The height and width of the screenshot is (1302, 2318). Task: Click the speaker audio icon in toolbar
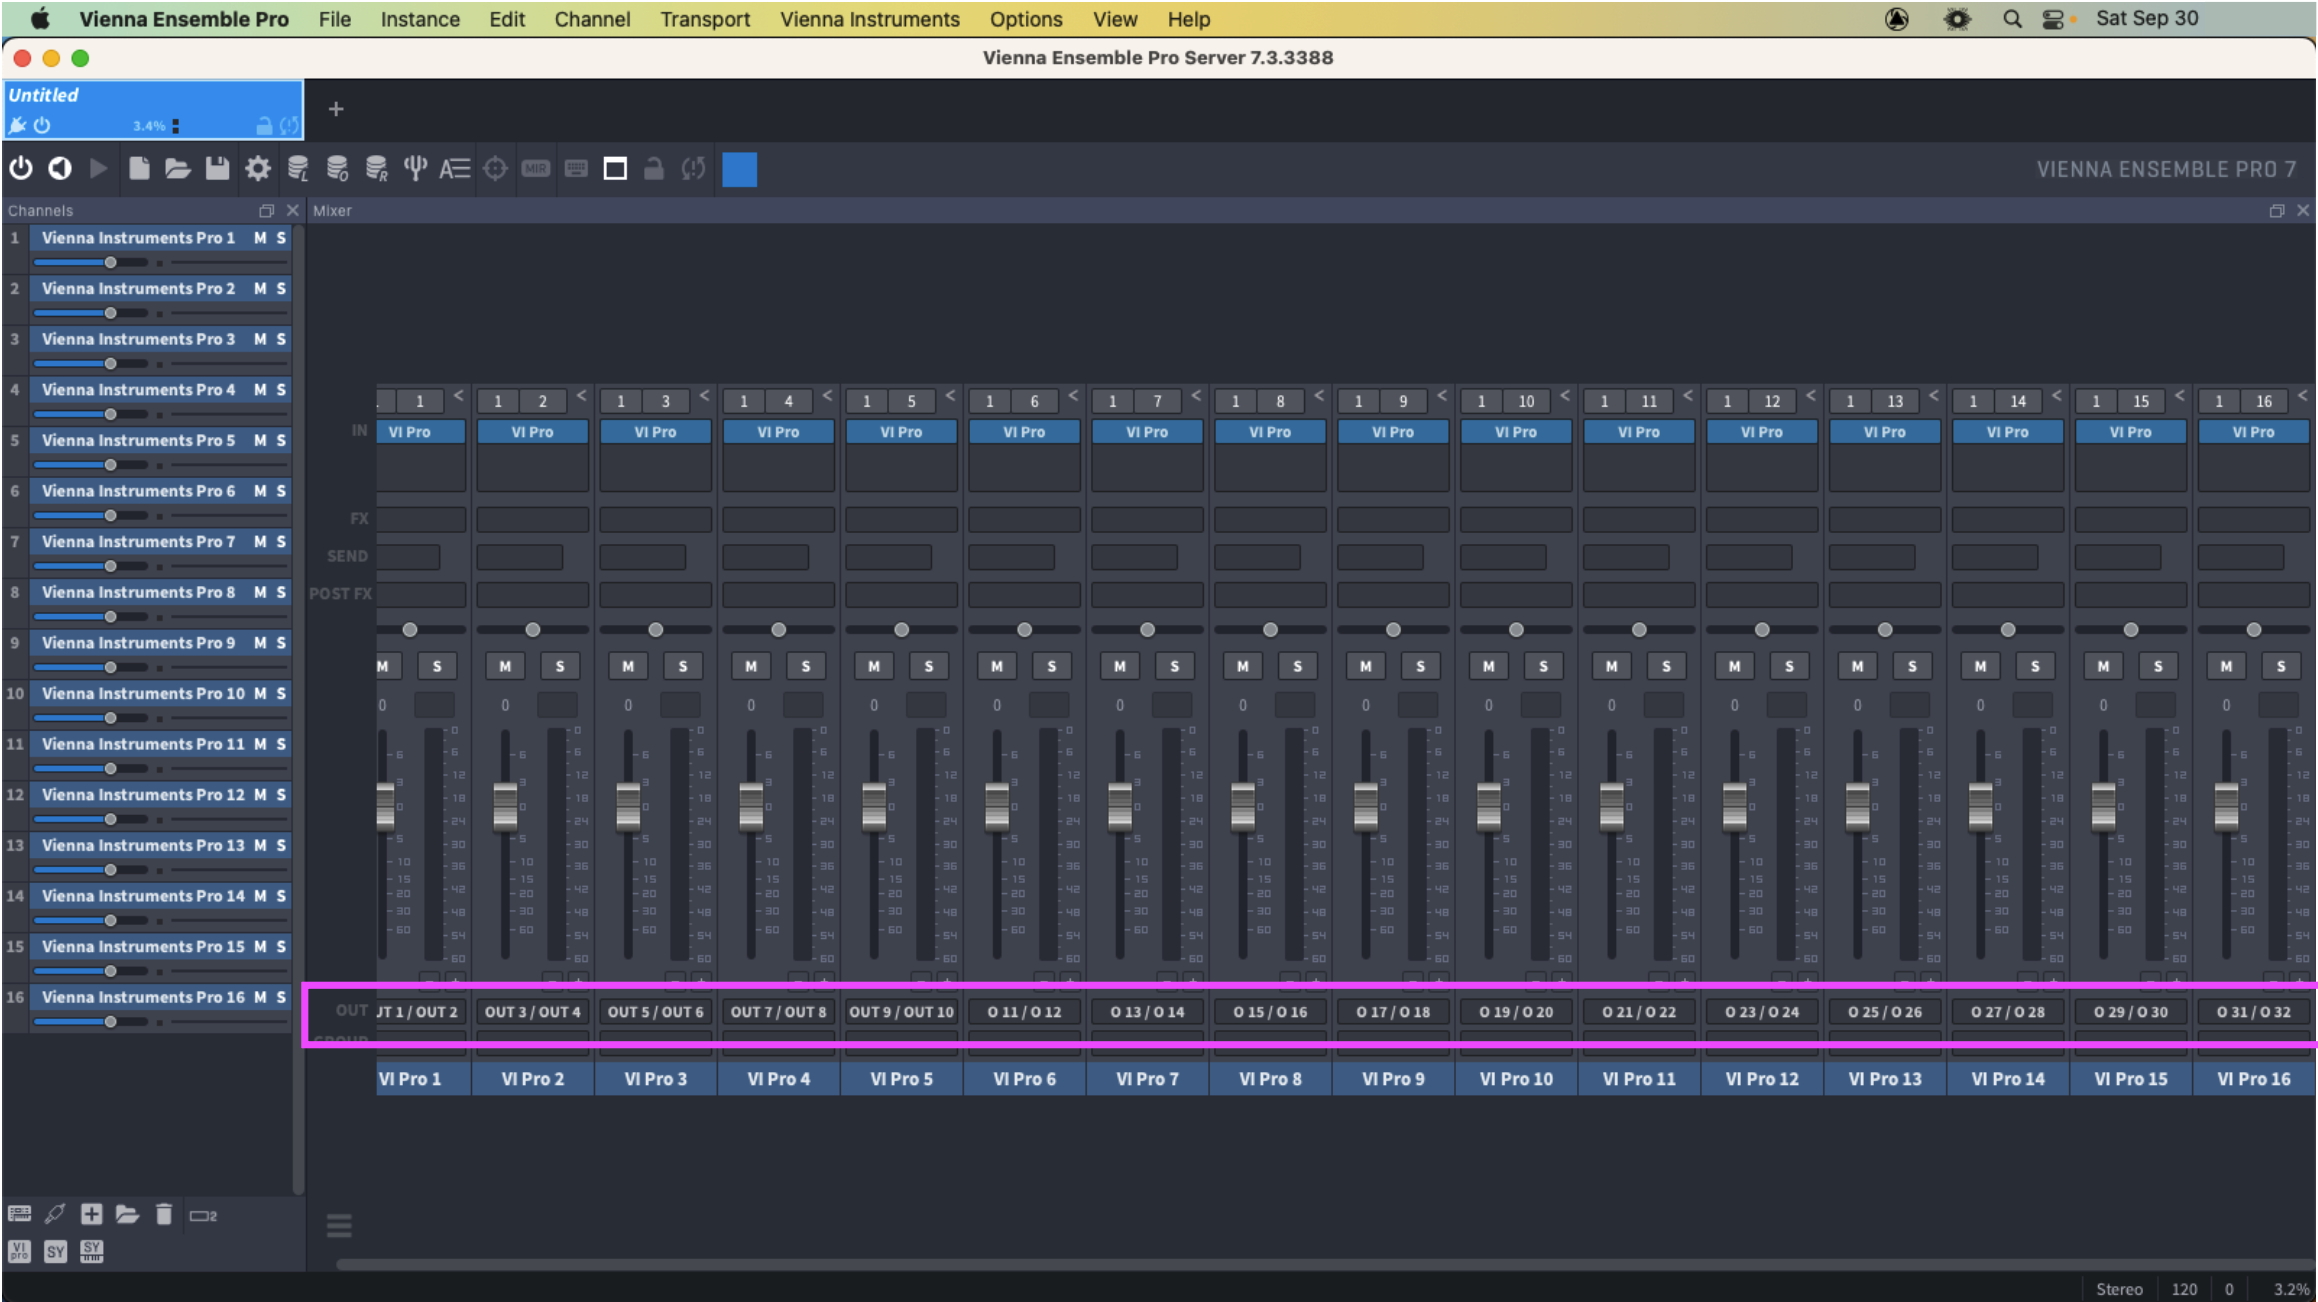point(60,169)
